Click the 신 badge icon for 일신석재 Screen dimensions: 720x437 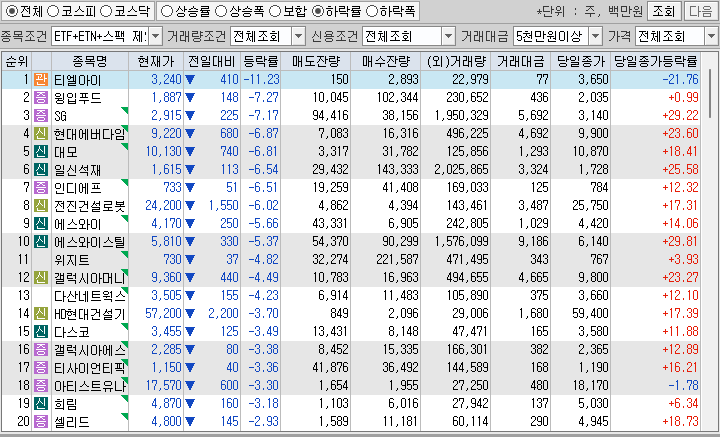click(x=41, y=170)
